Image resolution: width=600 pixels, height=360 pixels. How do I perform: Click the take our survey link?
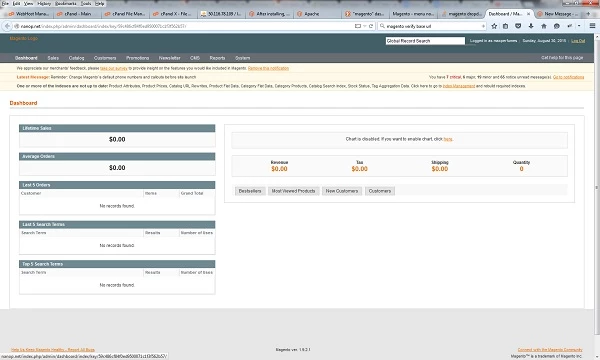click(114, 68)
